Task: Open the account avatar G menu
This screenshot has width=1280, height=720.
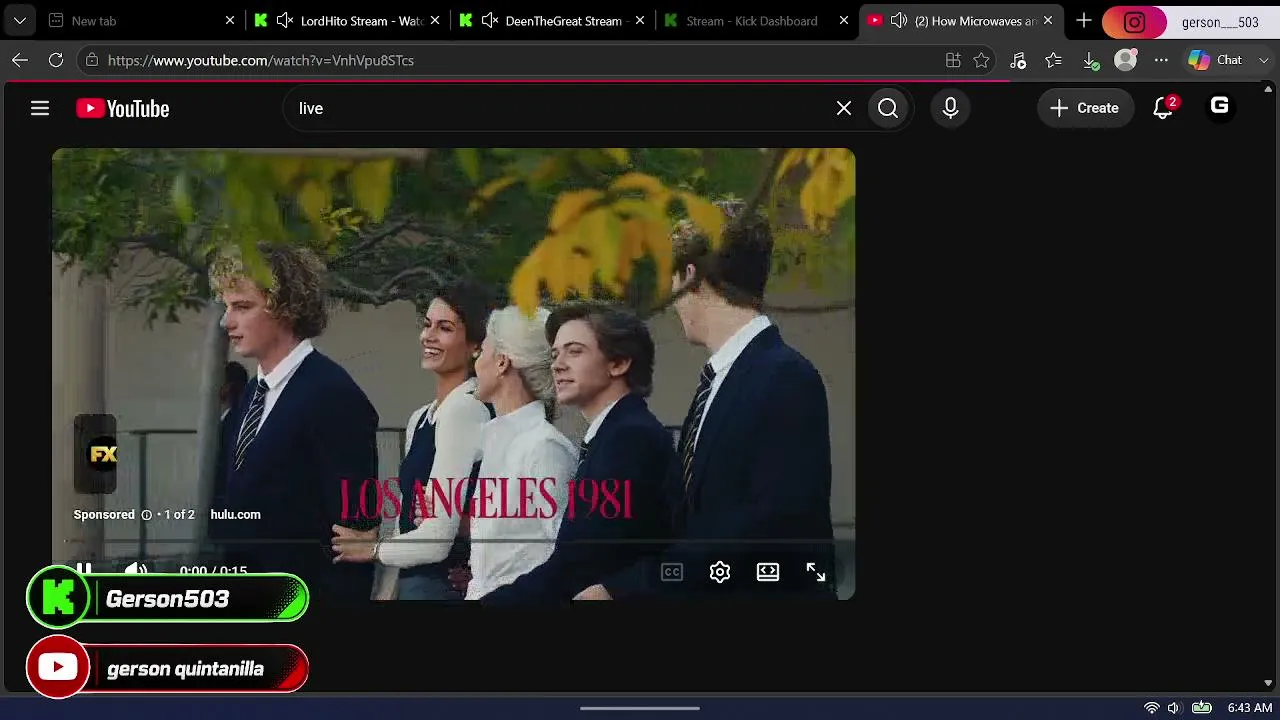Action: (1219, 106)
